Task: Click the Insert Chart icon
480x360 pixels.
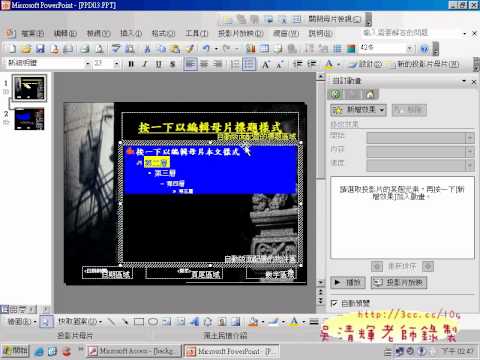Action: 251,49
